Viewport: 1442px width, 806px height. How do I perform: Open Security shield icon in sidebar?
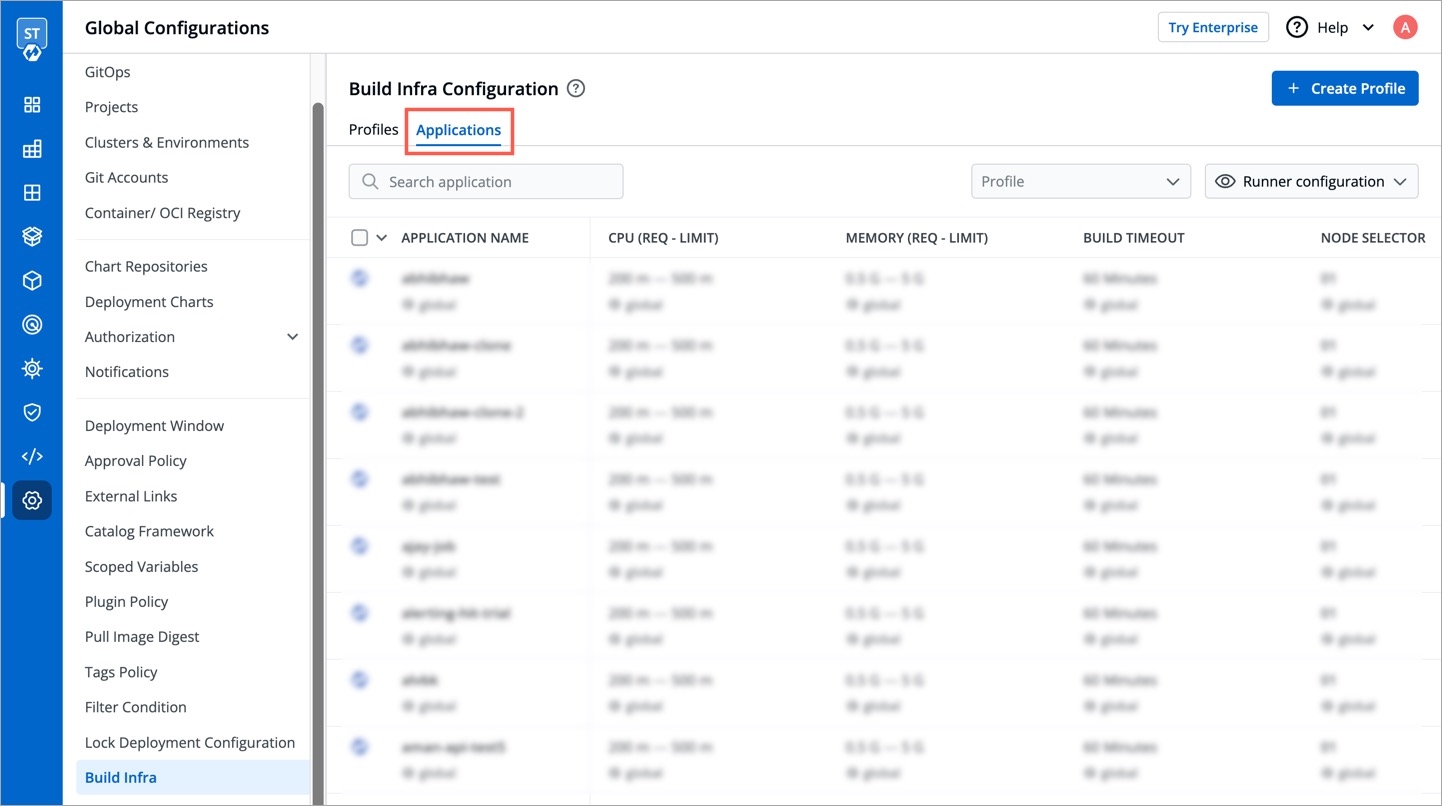32,412
